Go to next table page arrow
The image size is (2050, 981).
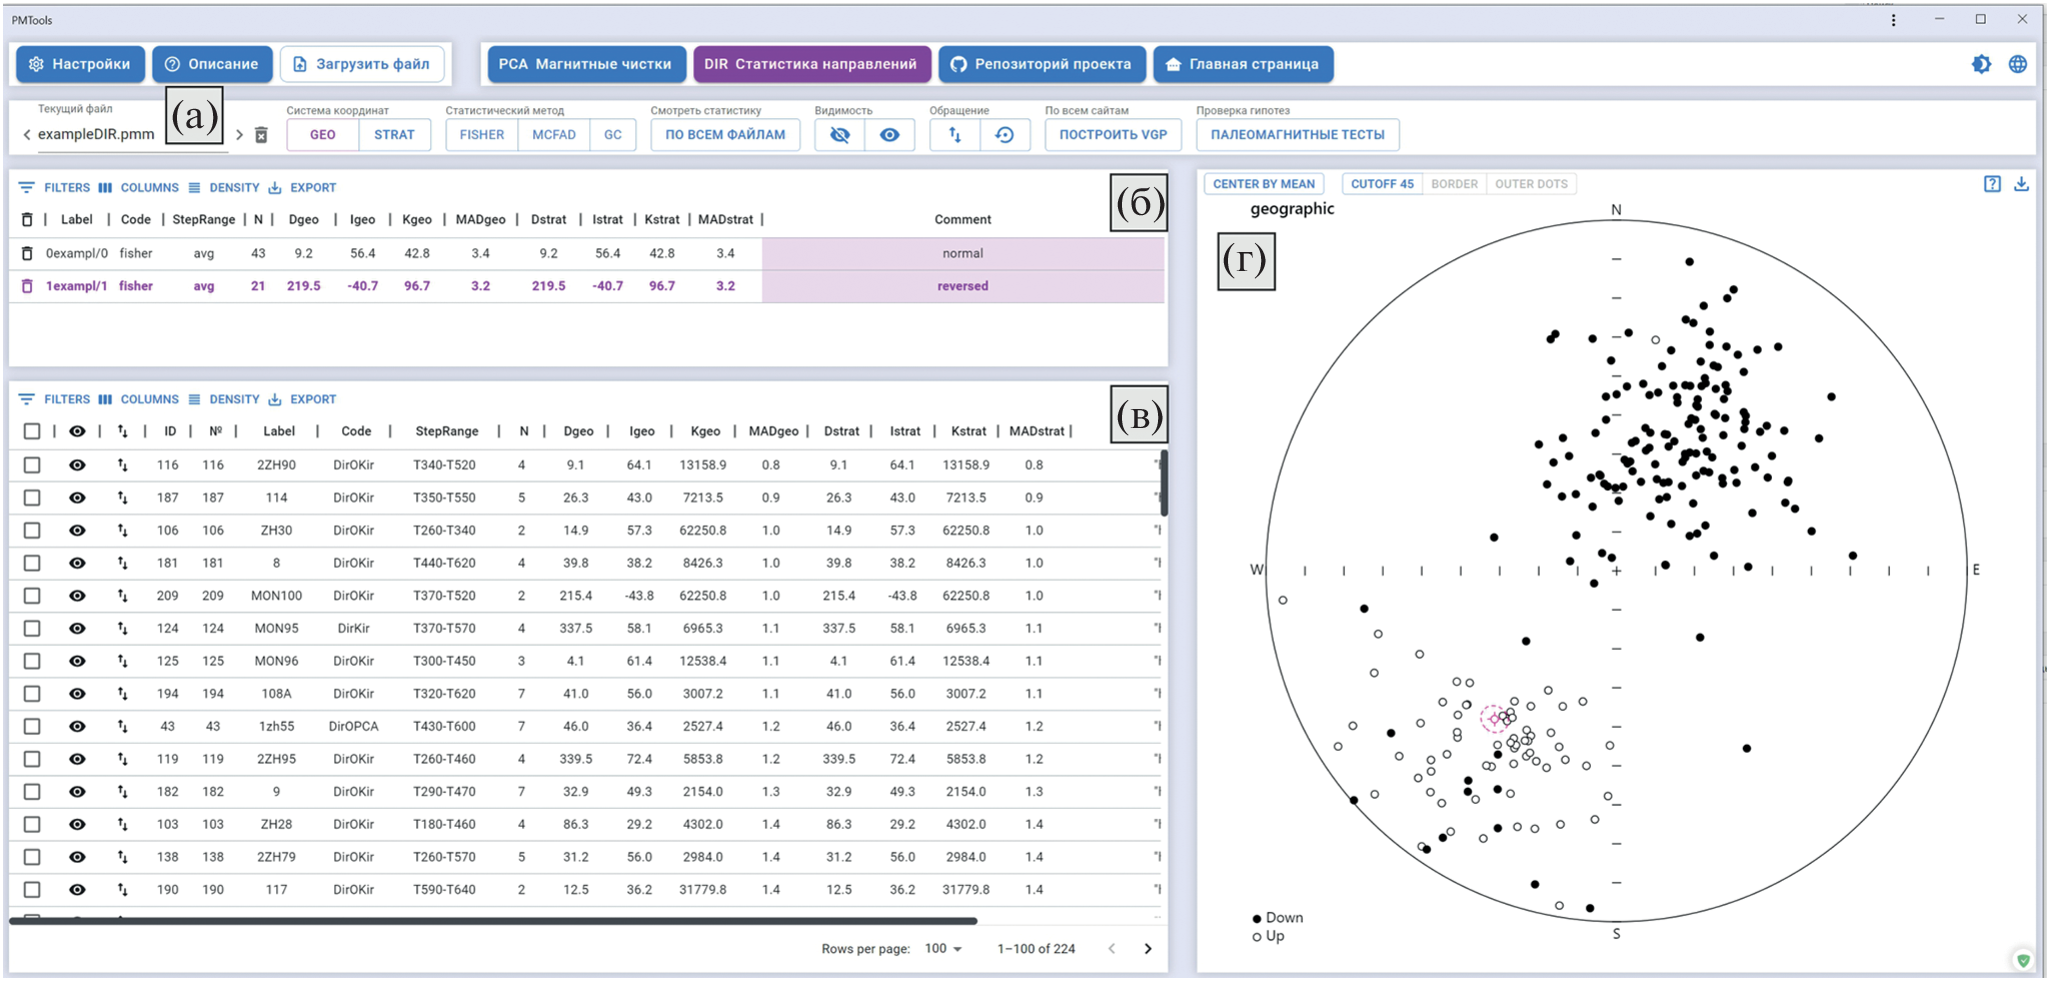click(1148, 948)
